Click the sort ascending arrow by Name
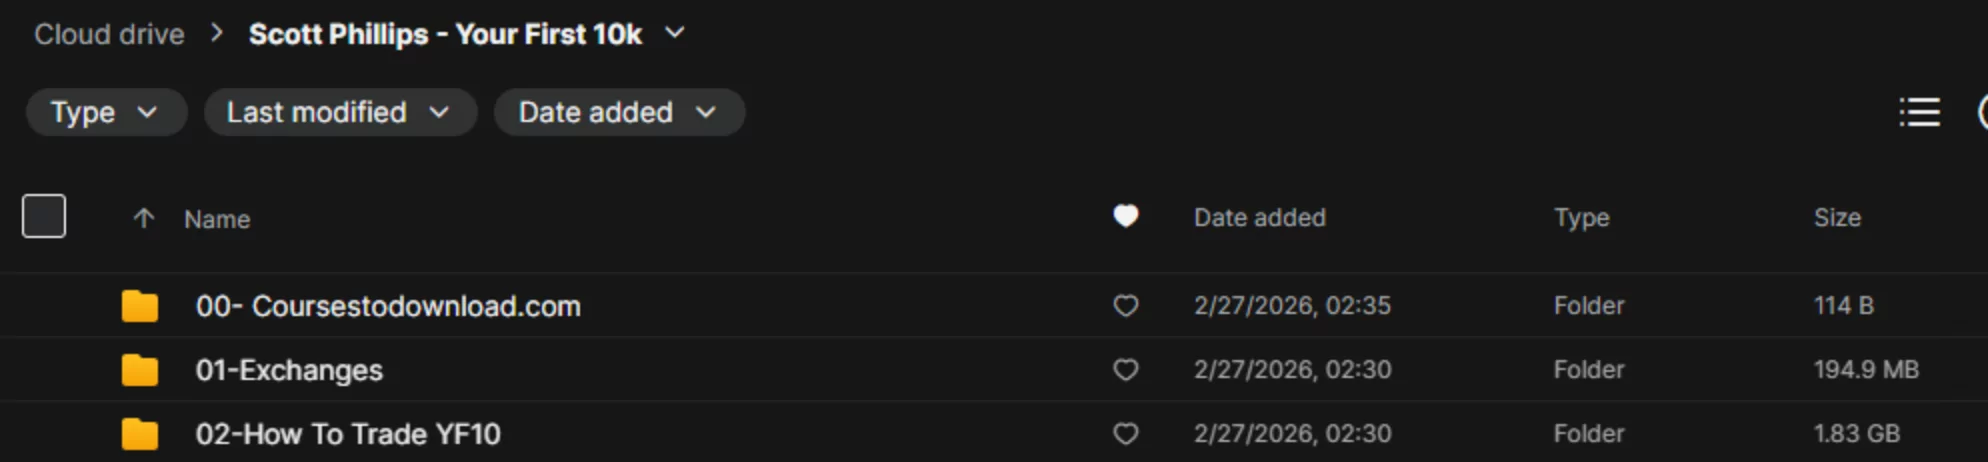The height and width of the screenshot is (462, 1988). click(144, 218)
